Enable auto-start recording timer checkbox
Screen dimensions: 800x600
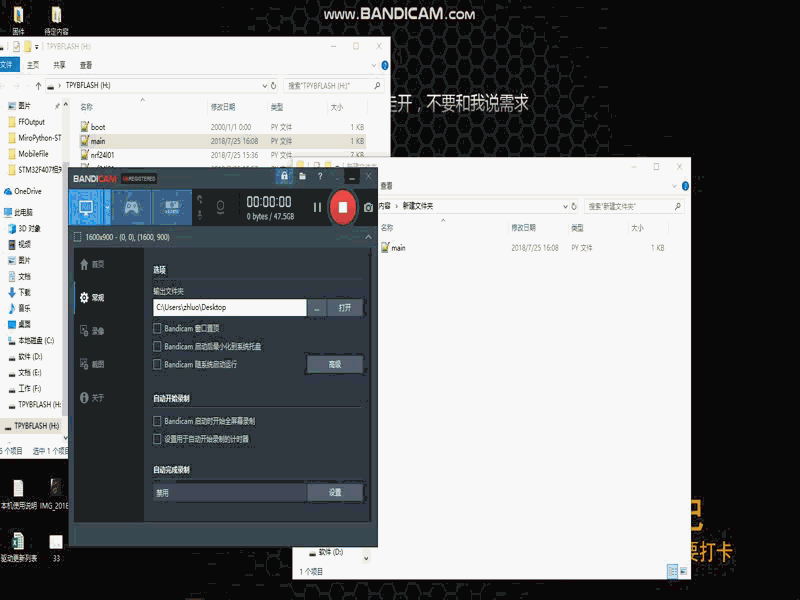coord(158,439)
